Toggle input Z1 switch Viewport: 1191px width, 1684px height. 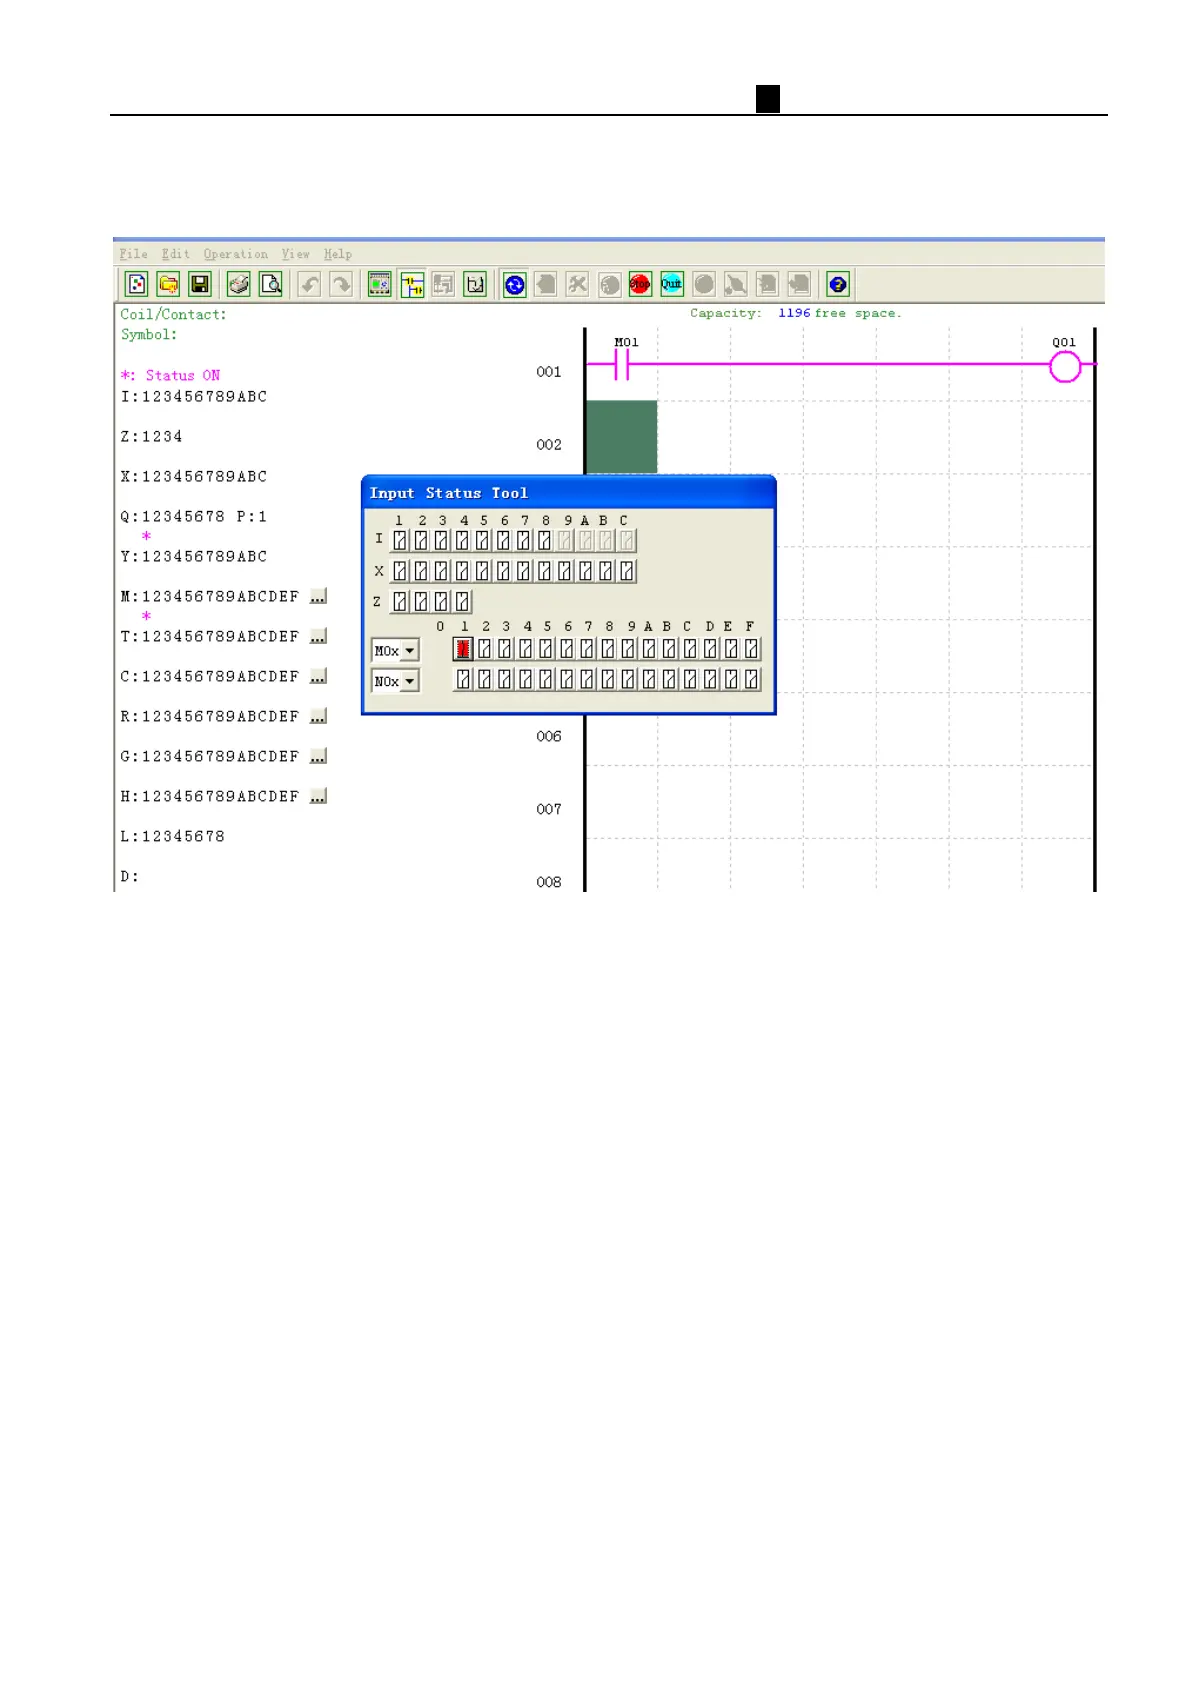400,601
